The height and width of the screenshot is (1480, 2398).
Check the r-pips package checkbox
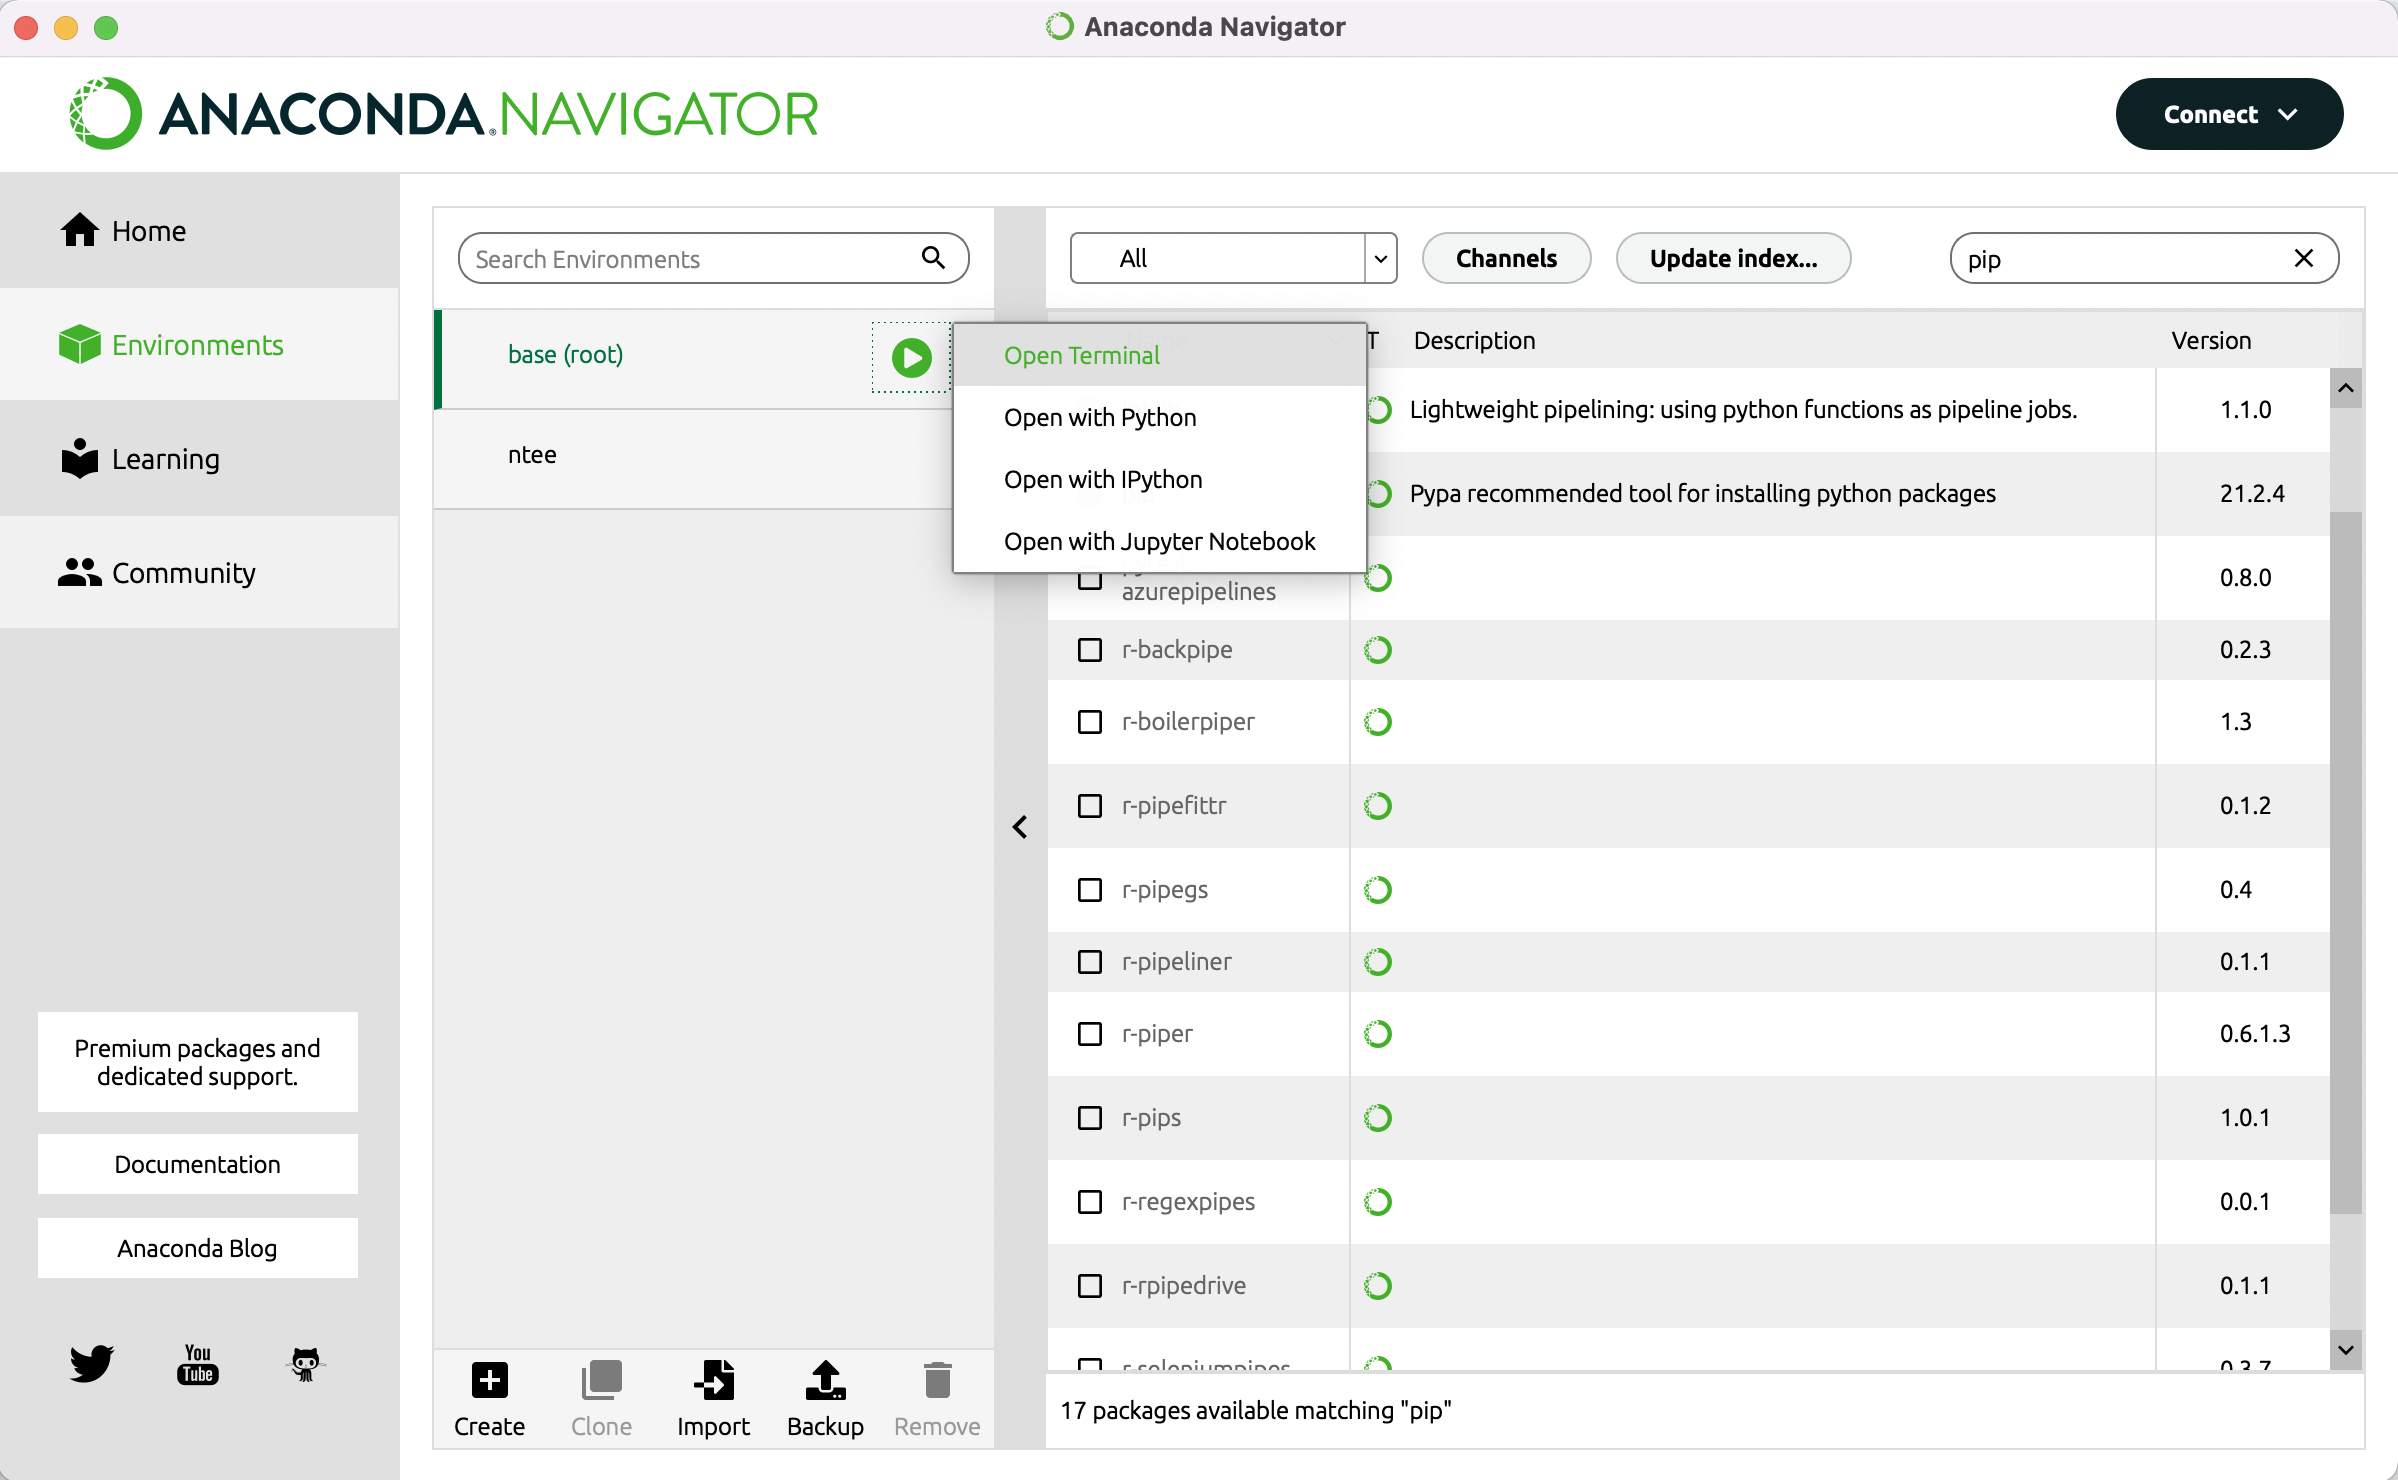(1090, 1118)
